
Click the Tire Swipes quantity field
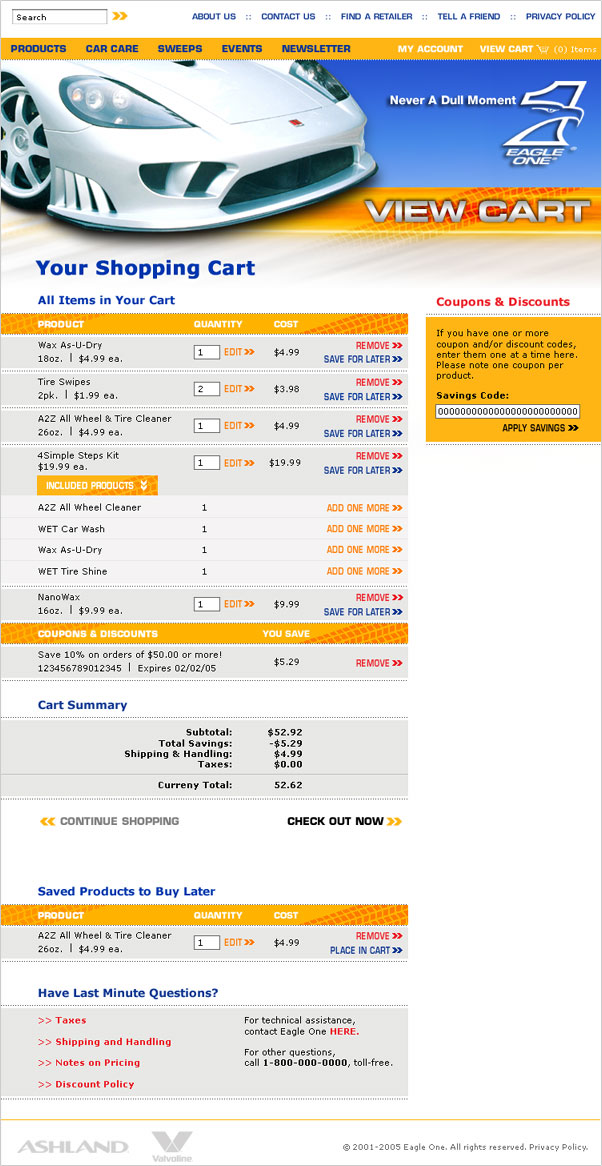[x=207, y=389]
